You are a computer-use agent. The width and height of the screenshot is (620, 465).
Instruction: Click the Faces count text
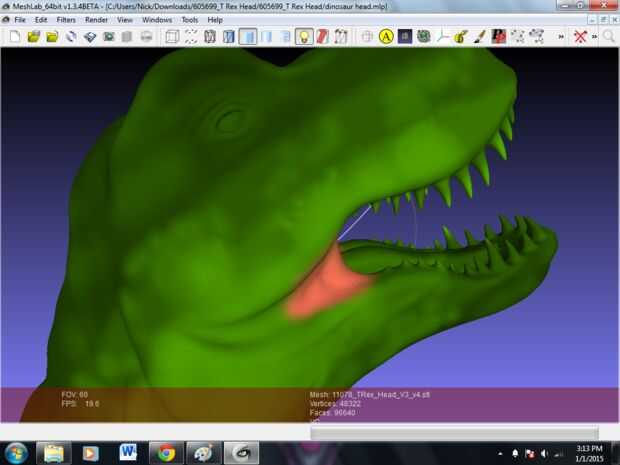pyautogui.click(x=332, y=413)
